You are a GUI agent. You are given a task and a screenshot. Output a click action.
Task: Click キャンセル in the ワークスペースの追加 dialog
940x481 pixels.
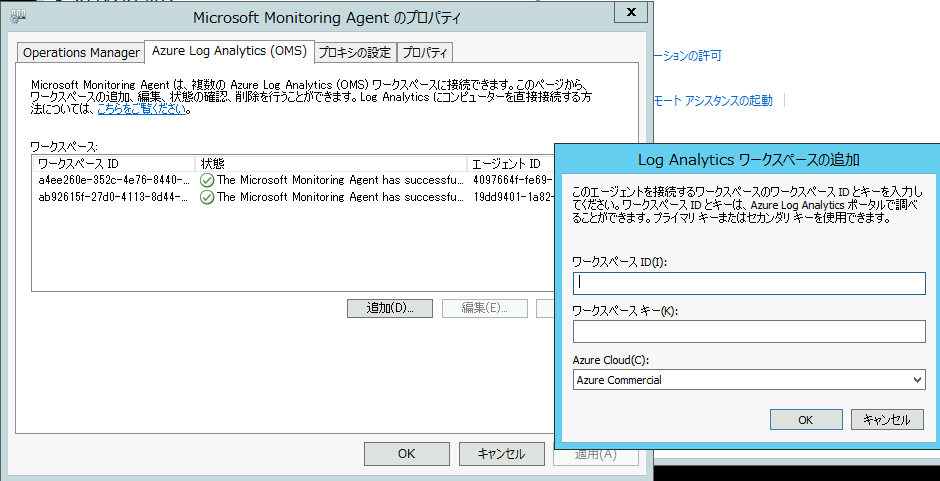pos(887,420)
